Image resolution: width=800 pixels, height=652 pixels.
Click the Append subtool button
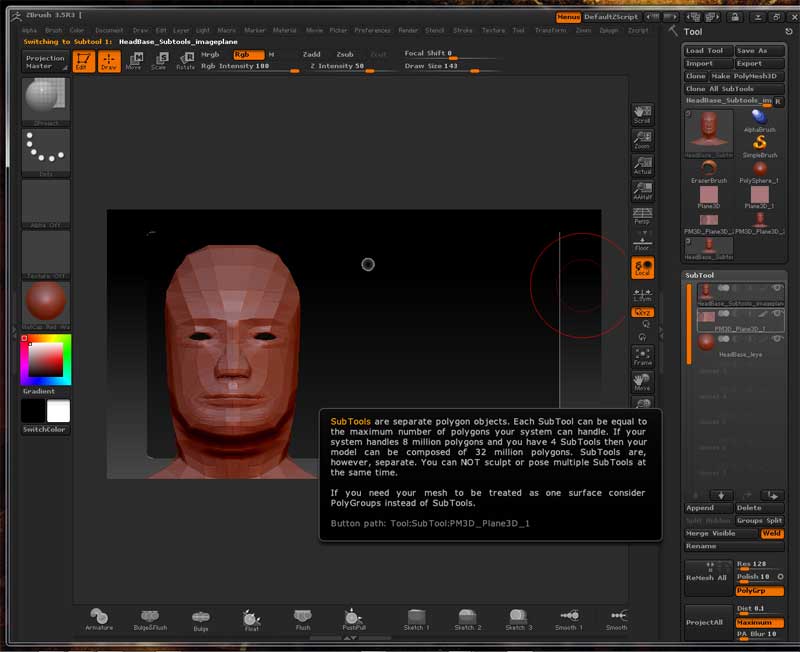point(708,508)
